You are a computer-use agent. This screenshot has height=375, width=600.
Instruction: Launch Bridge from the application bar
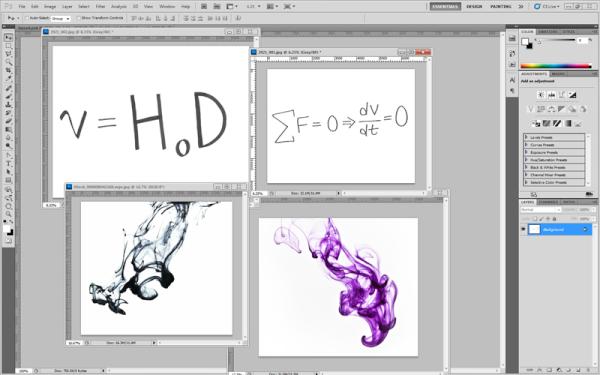(x=204, y=7)
